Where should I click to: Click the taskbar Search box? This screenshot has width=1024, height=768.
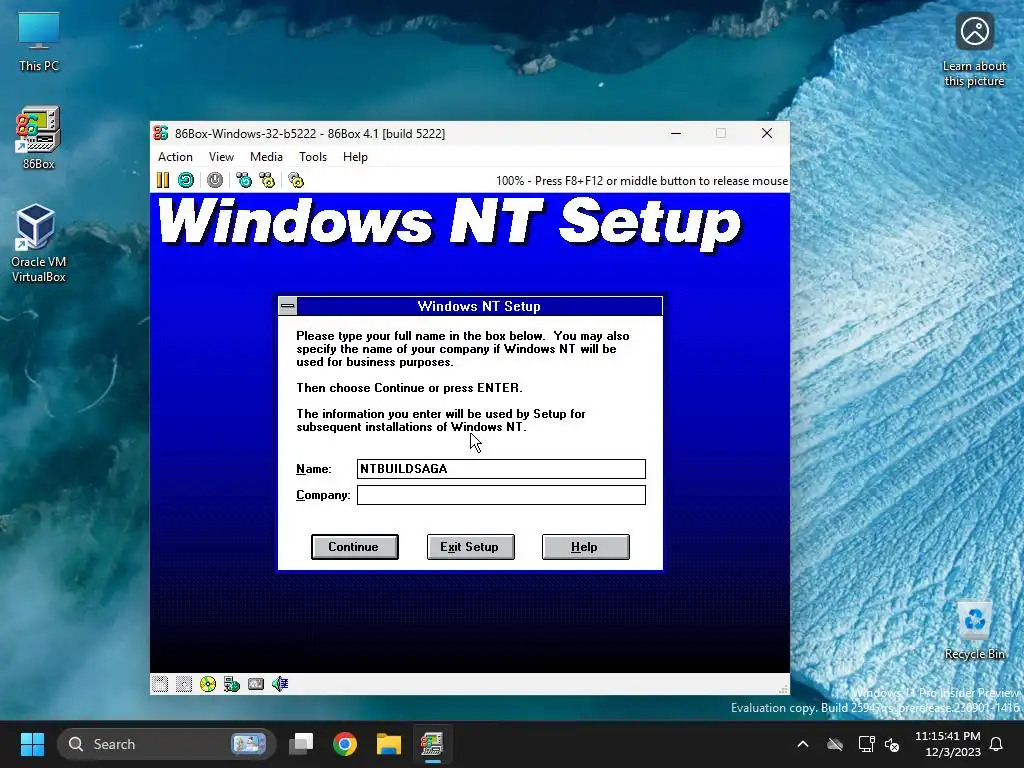[167, 744]
